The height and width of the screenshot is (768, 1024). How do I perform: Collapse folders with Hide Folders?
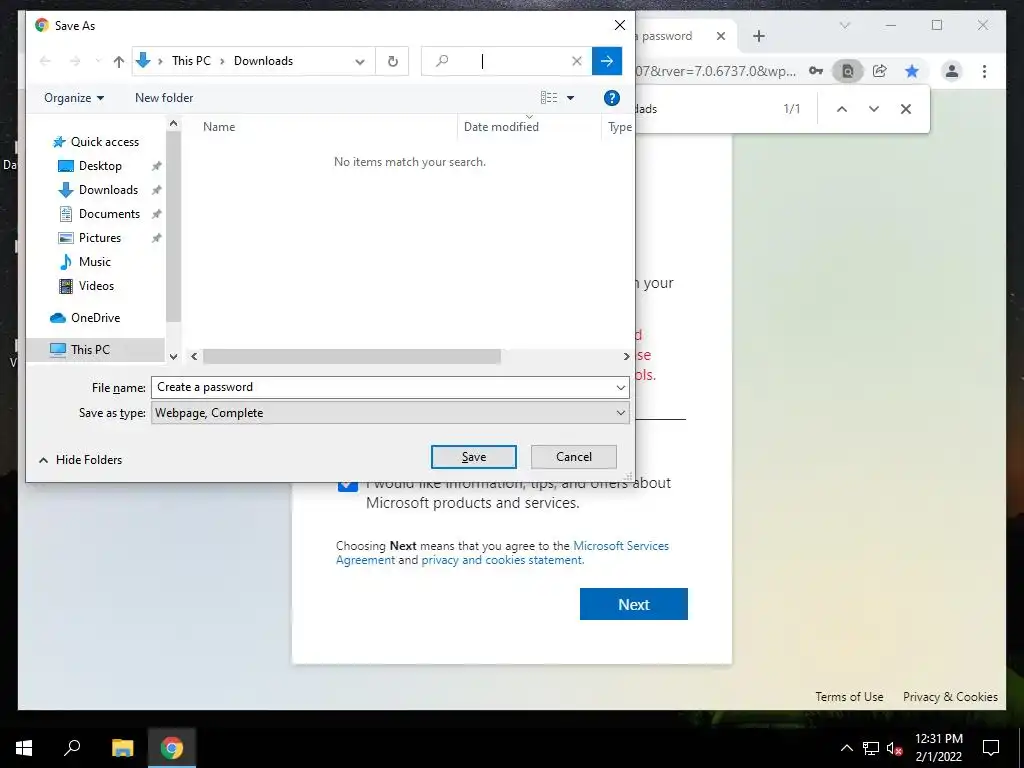click(80, 460)
